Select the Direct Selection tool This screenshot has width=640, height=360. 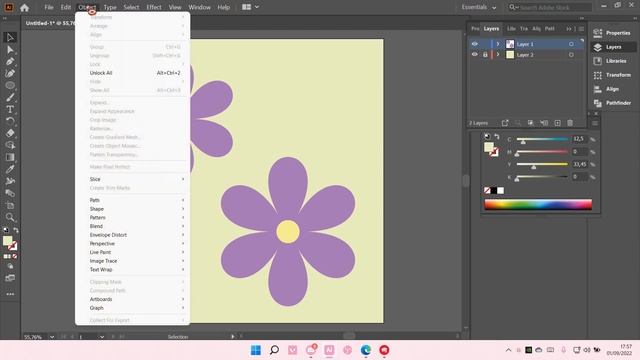(x=10, y=50)
